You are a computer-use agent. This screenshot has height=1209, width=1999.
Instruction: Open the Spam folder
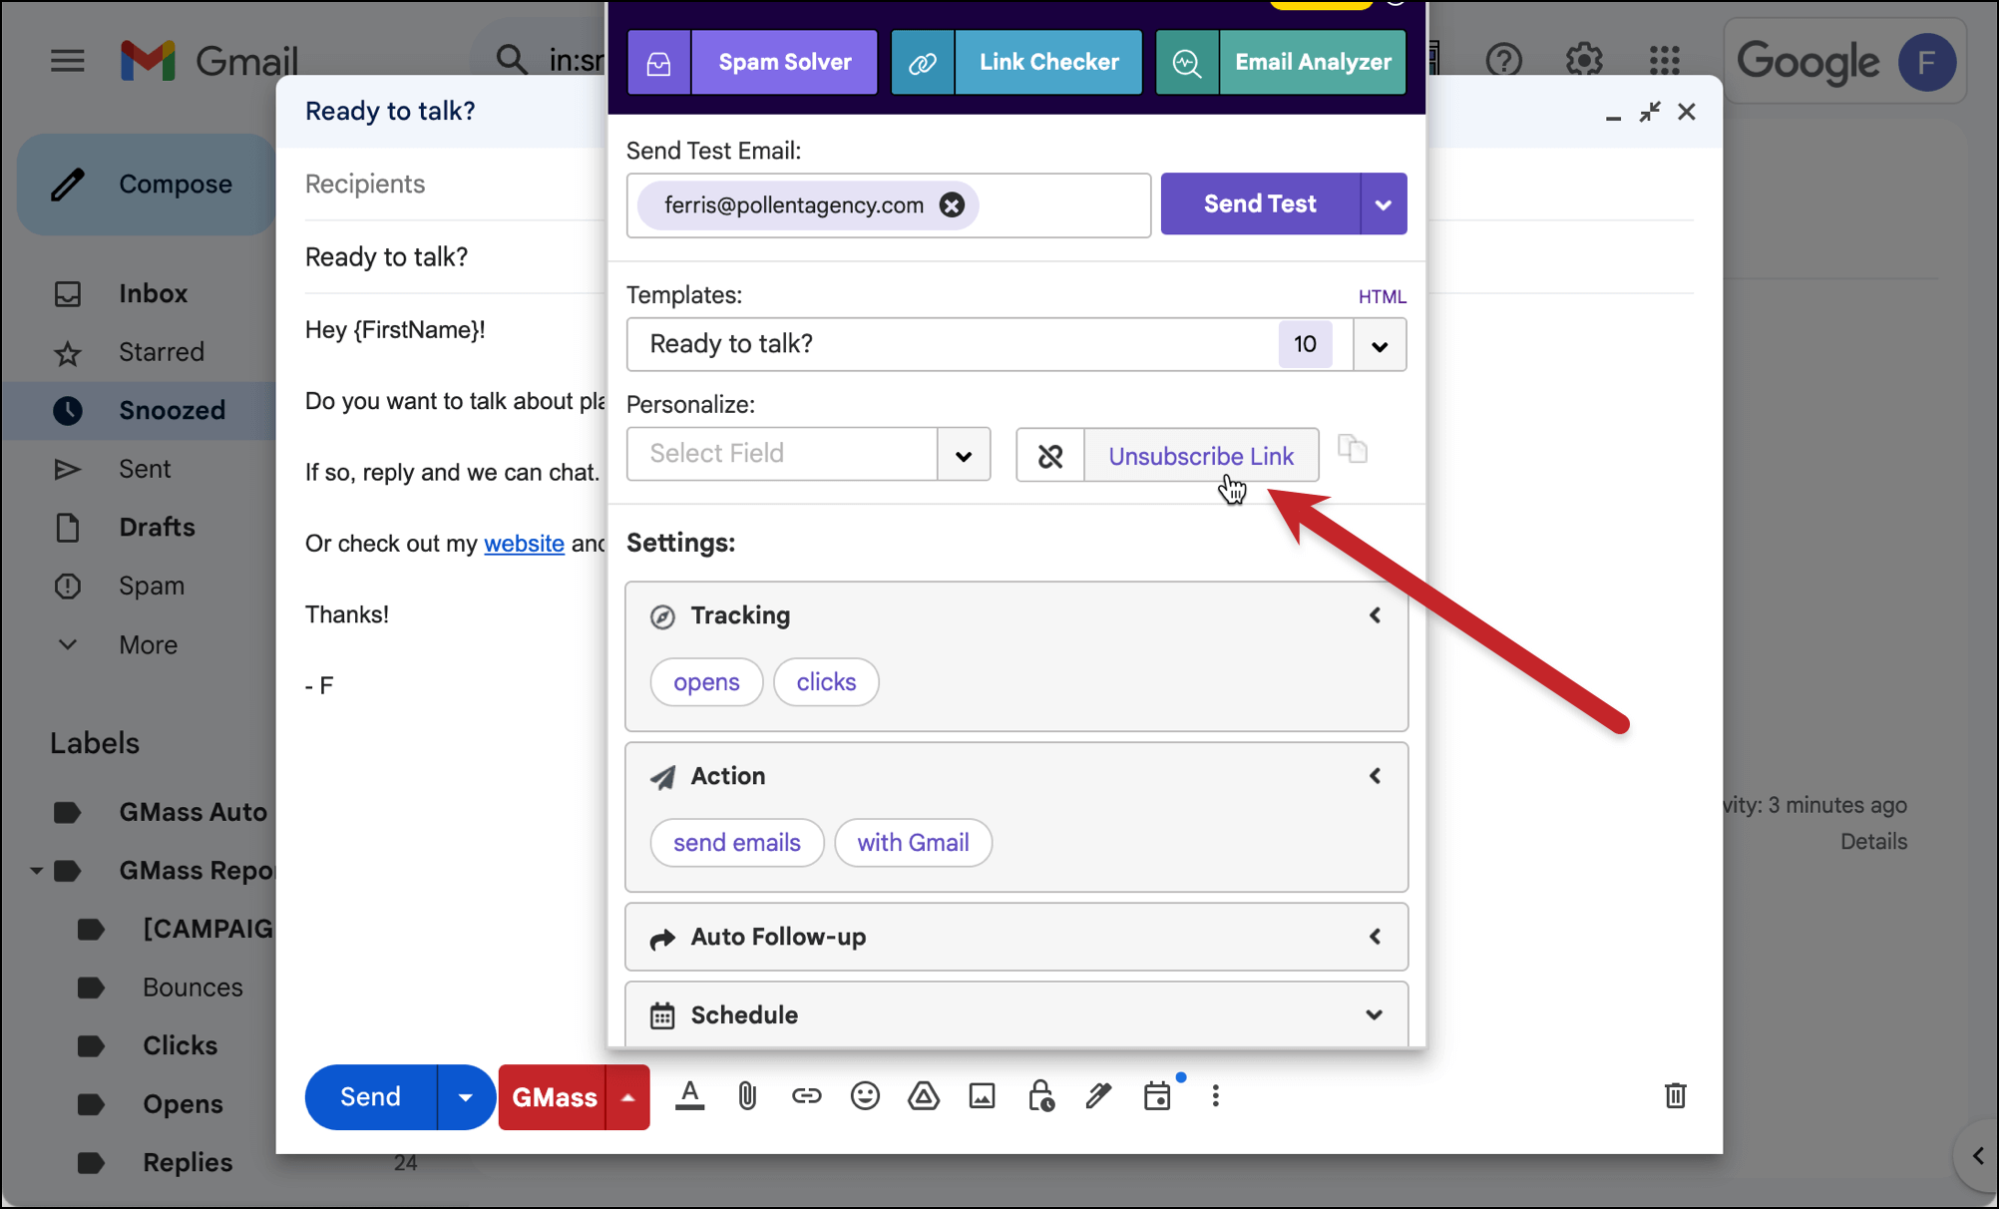[x=151, y=586]
